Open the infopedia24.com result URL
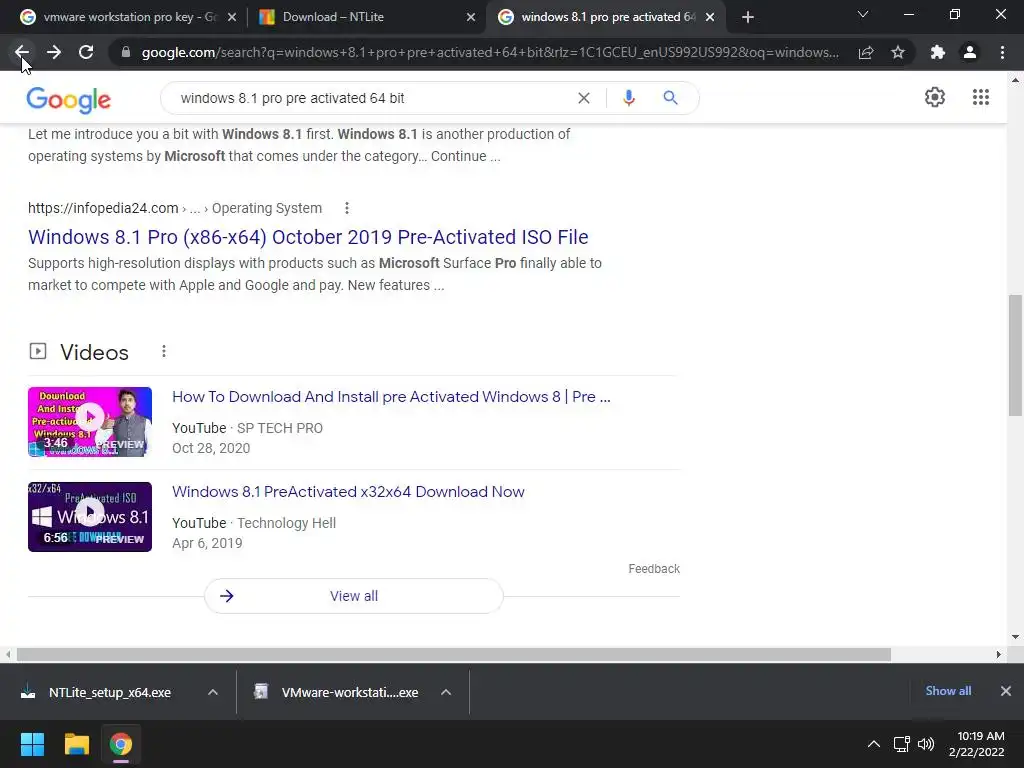 coord(103,208)
